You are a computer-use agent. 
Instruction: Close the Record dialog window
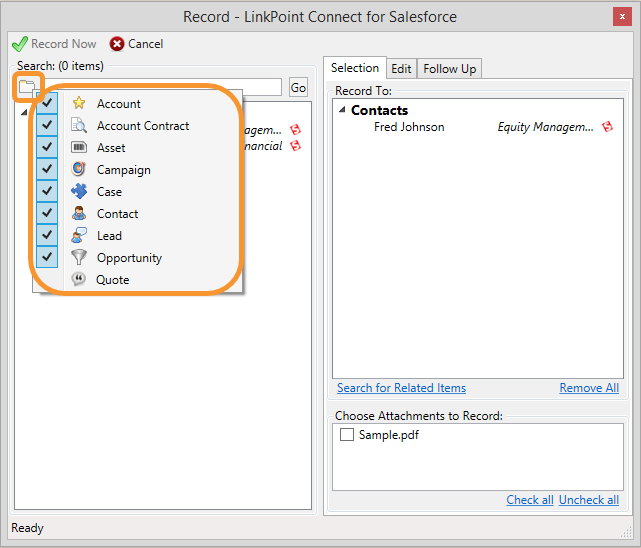click(622, 17)
